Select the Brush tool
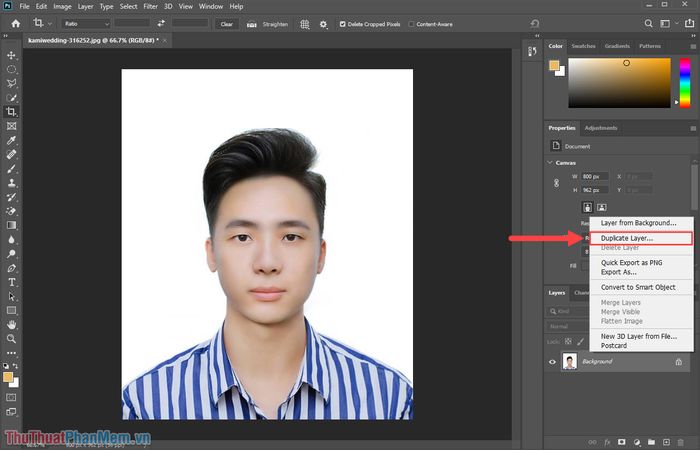 click(x=12, y=169)
